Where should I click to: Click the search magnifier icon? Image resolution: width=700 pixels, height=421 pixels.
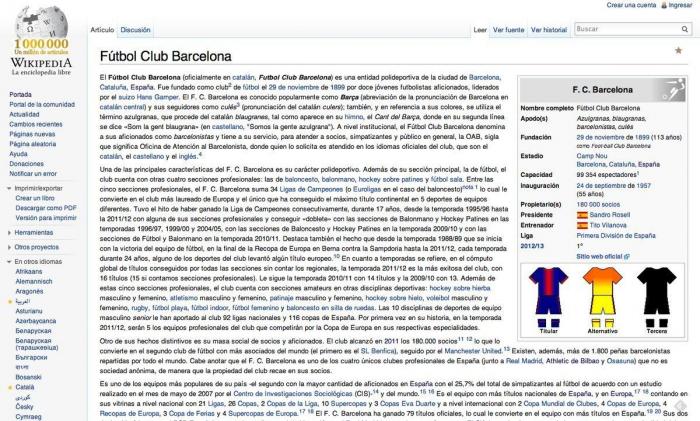point(684,29)
